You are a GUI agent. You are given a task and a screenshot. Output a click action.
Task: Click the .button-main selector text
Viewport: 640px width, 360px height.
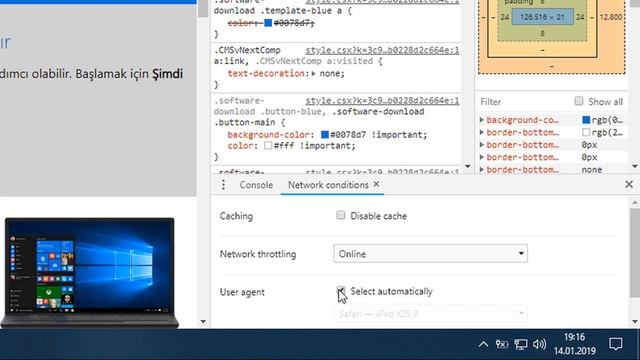pyautogui.click(x=247, y=123)
